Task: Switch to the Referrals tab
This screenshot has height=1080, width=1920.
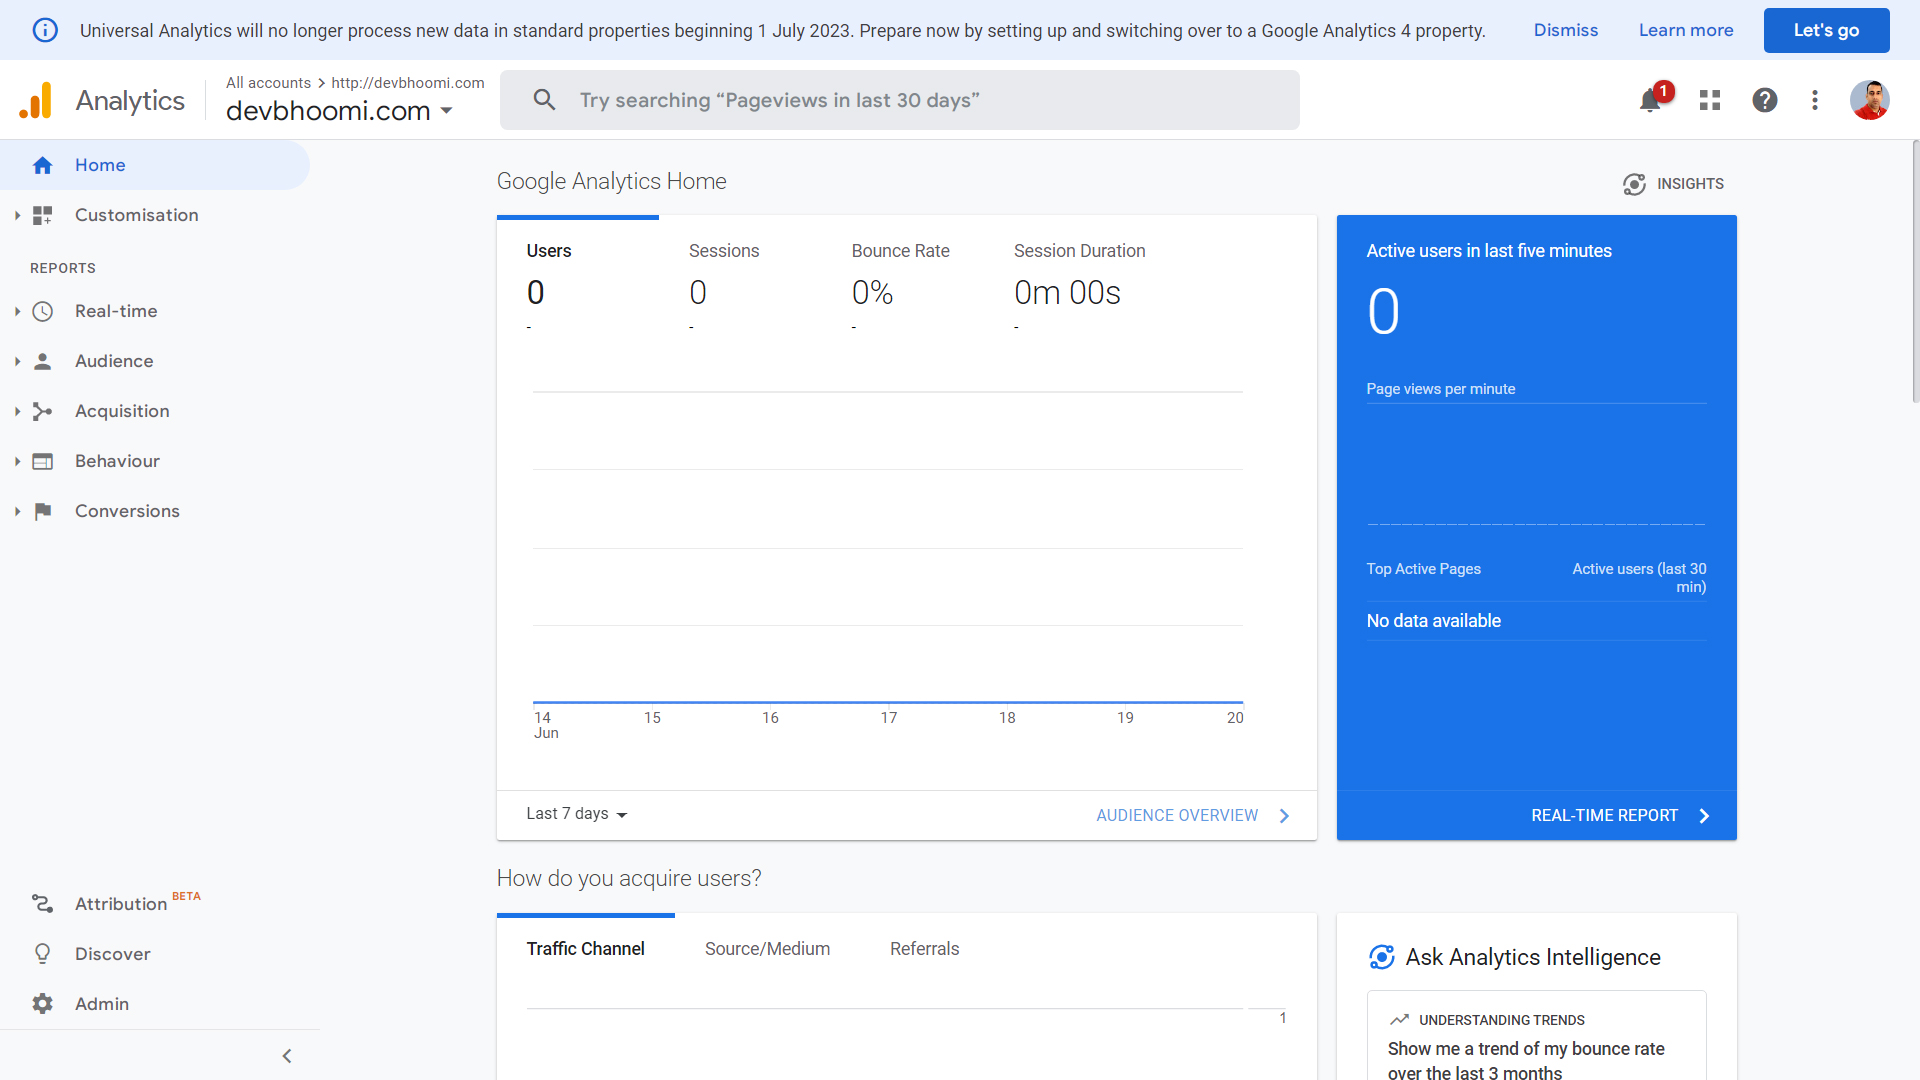Action: [x=924, y=949]
